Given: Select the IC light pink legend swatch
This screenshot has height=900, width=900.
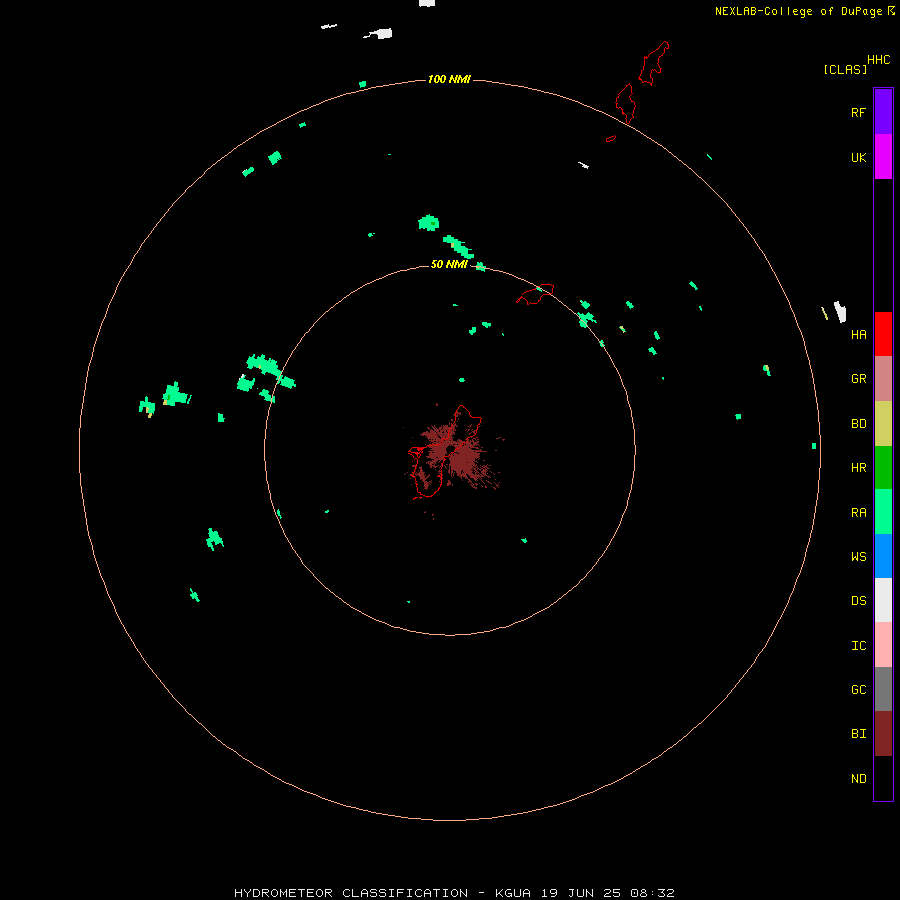Looking at the screenshot, I should tap(883, 645).
